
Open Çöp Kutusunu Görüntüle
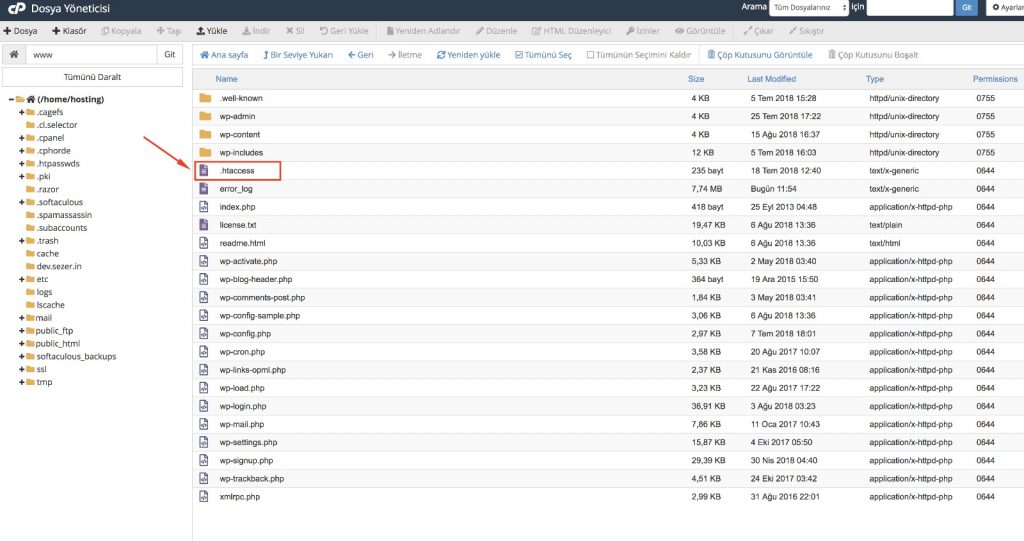click(x=760, y=55)
